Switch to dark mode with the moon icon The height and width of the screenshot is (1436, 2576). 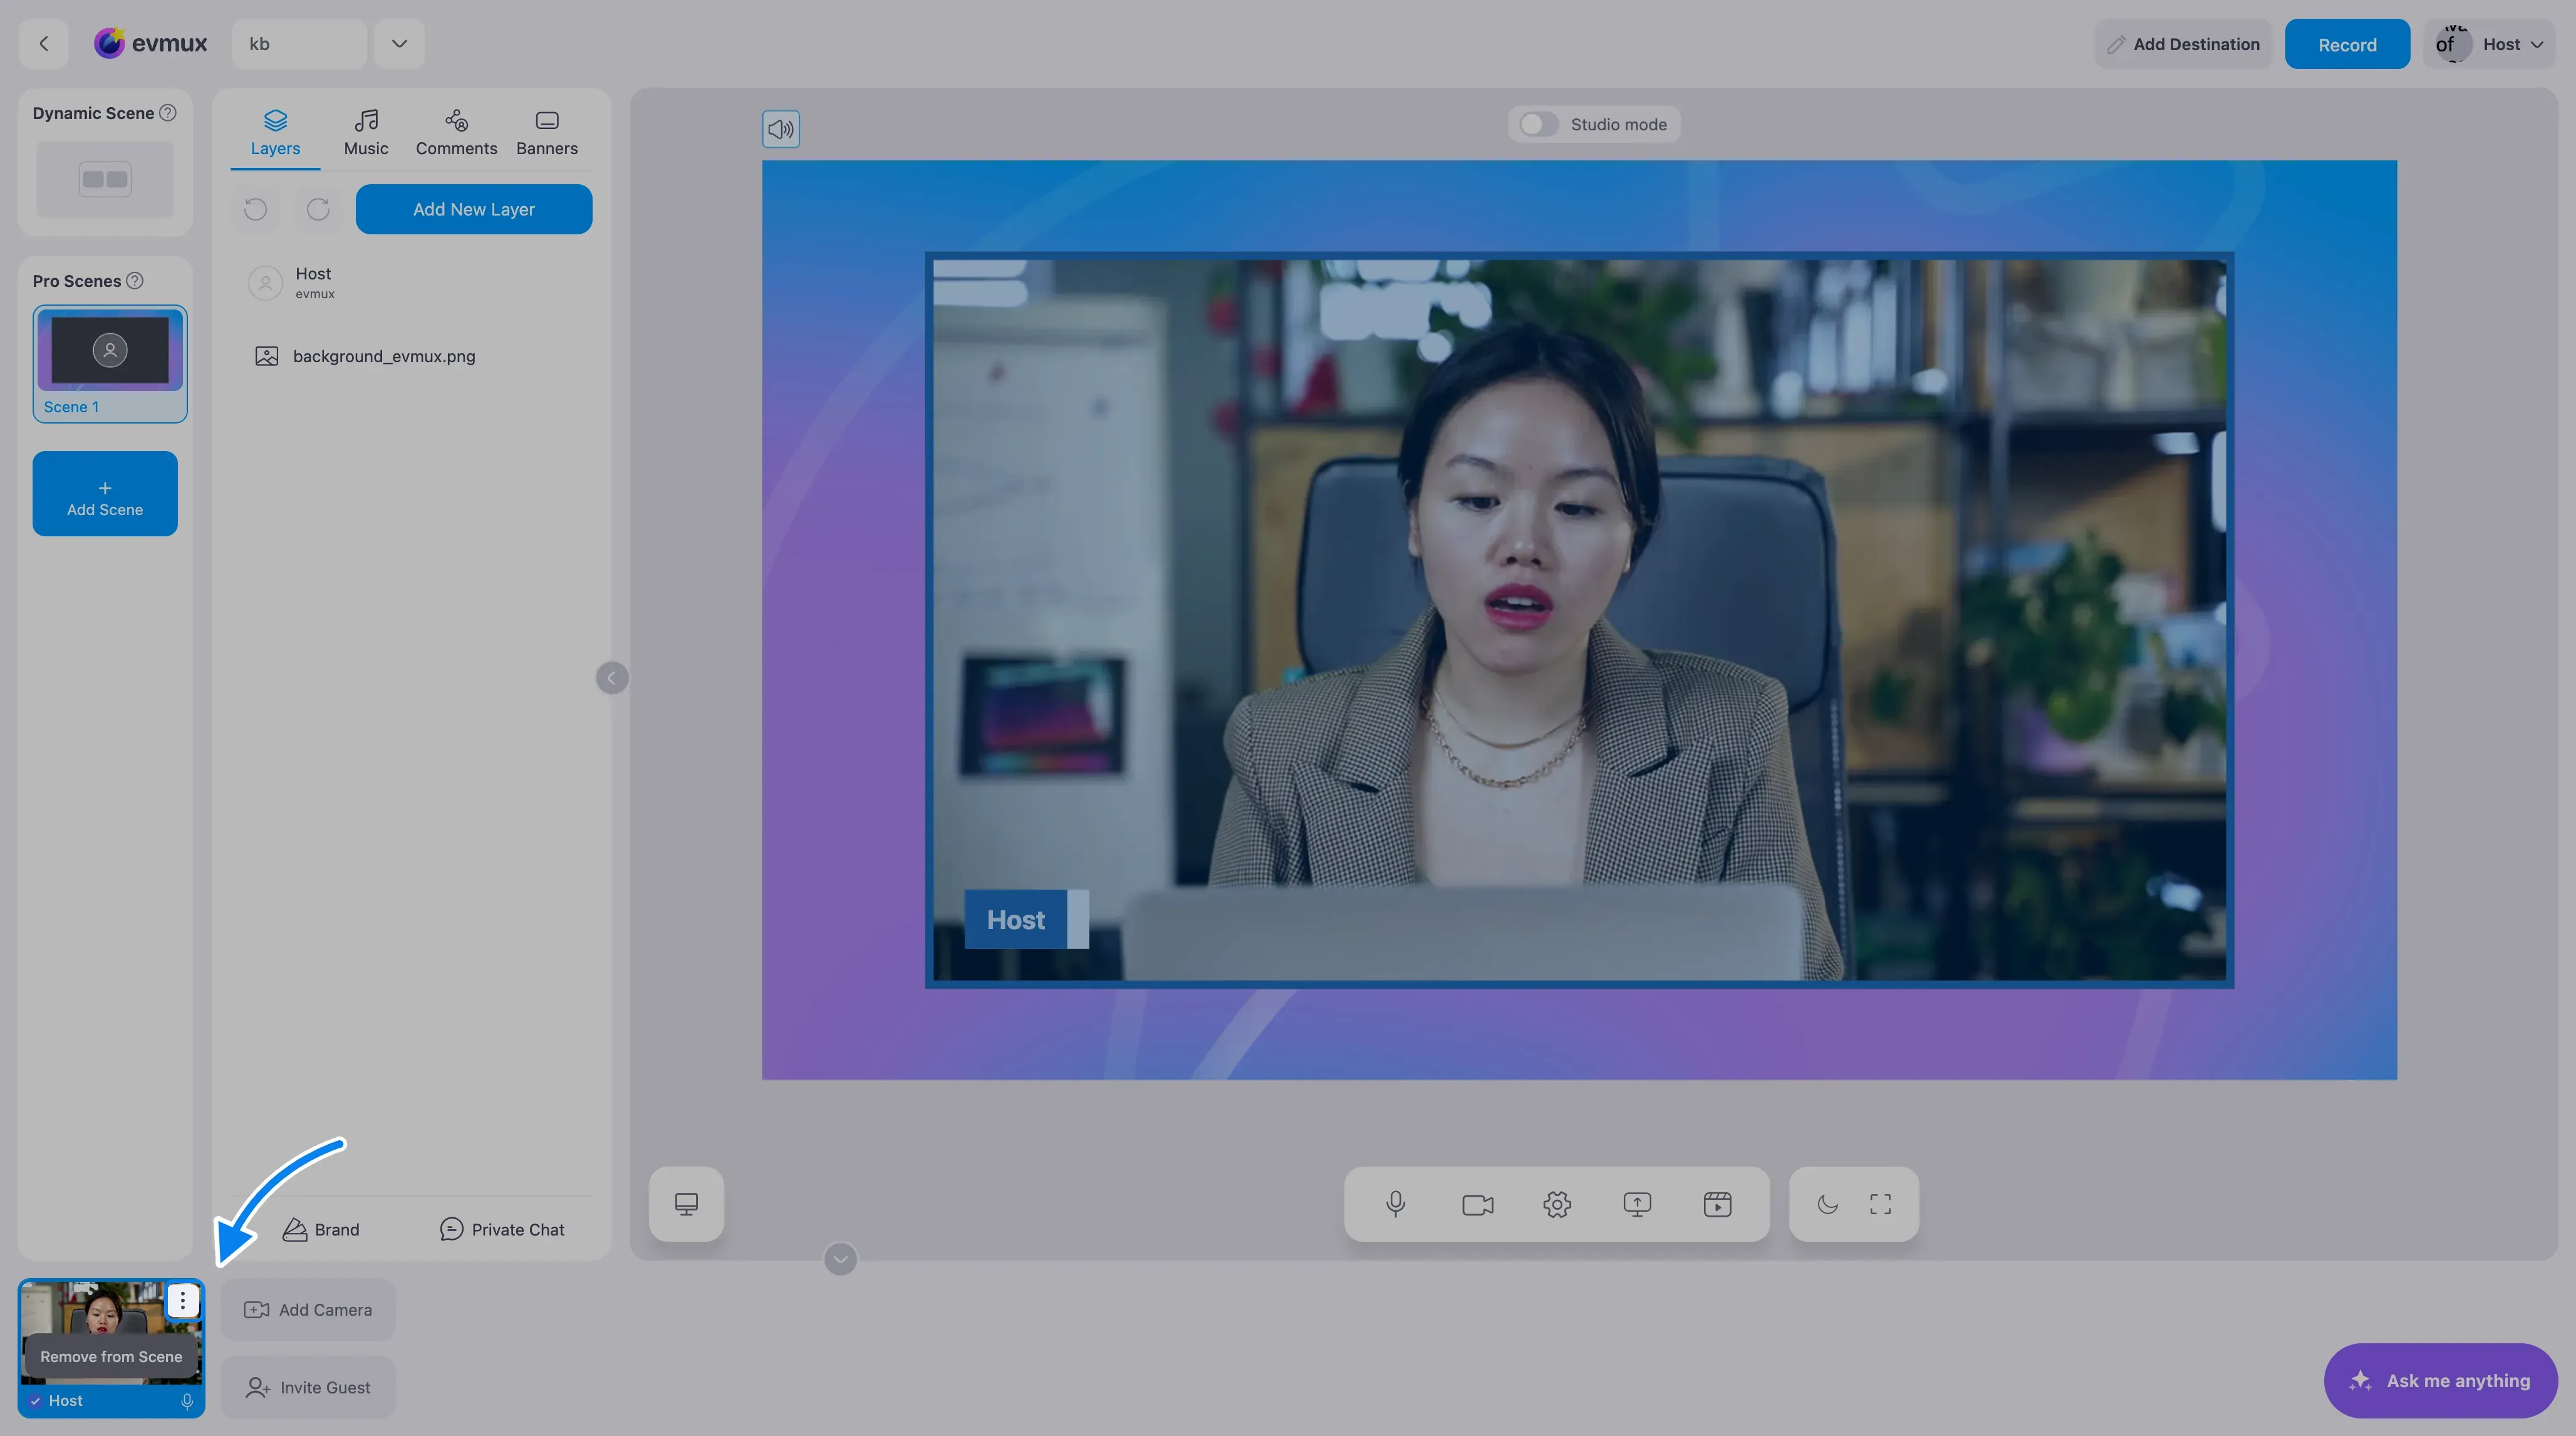(x=1827, y=1204)
